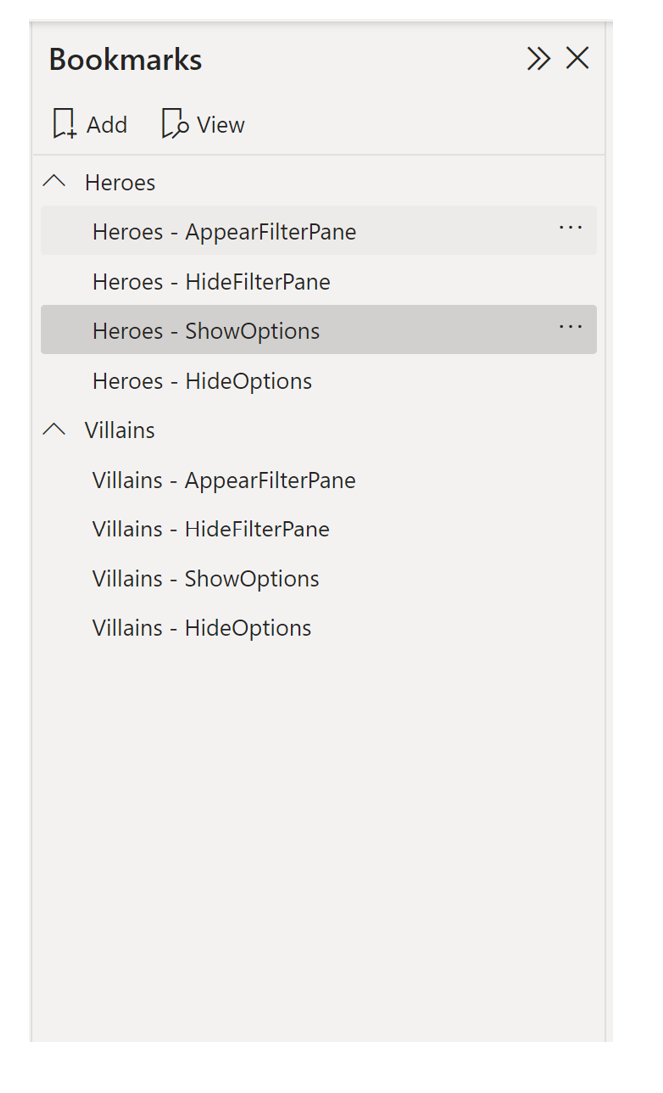Click the Add button text
This screenshot has width=663, height=1093.
pyautogui.click(x=107, y=125)
